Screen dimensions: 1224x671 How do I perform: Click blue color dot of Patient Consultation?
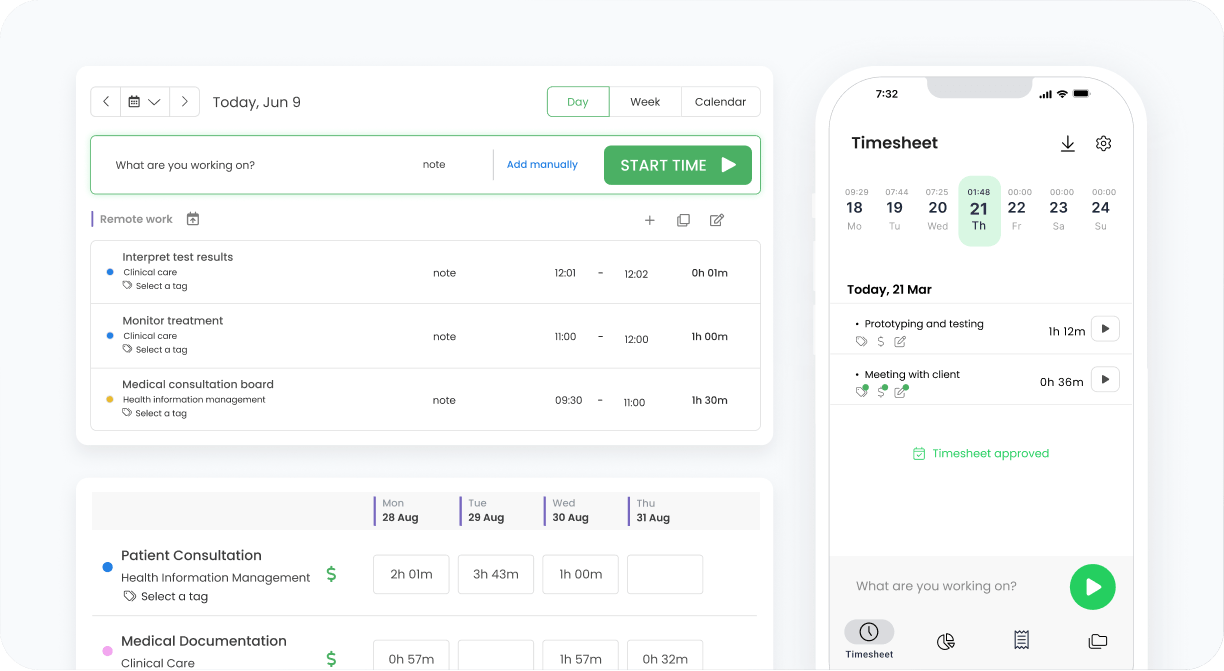[108, 567]
